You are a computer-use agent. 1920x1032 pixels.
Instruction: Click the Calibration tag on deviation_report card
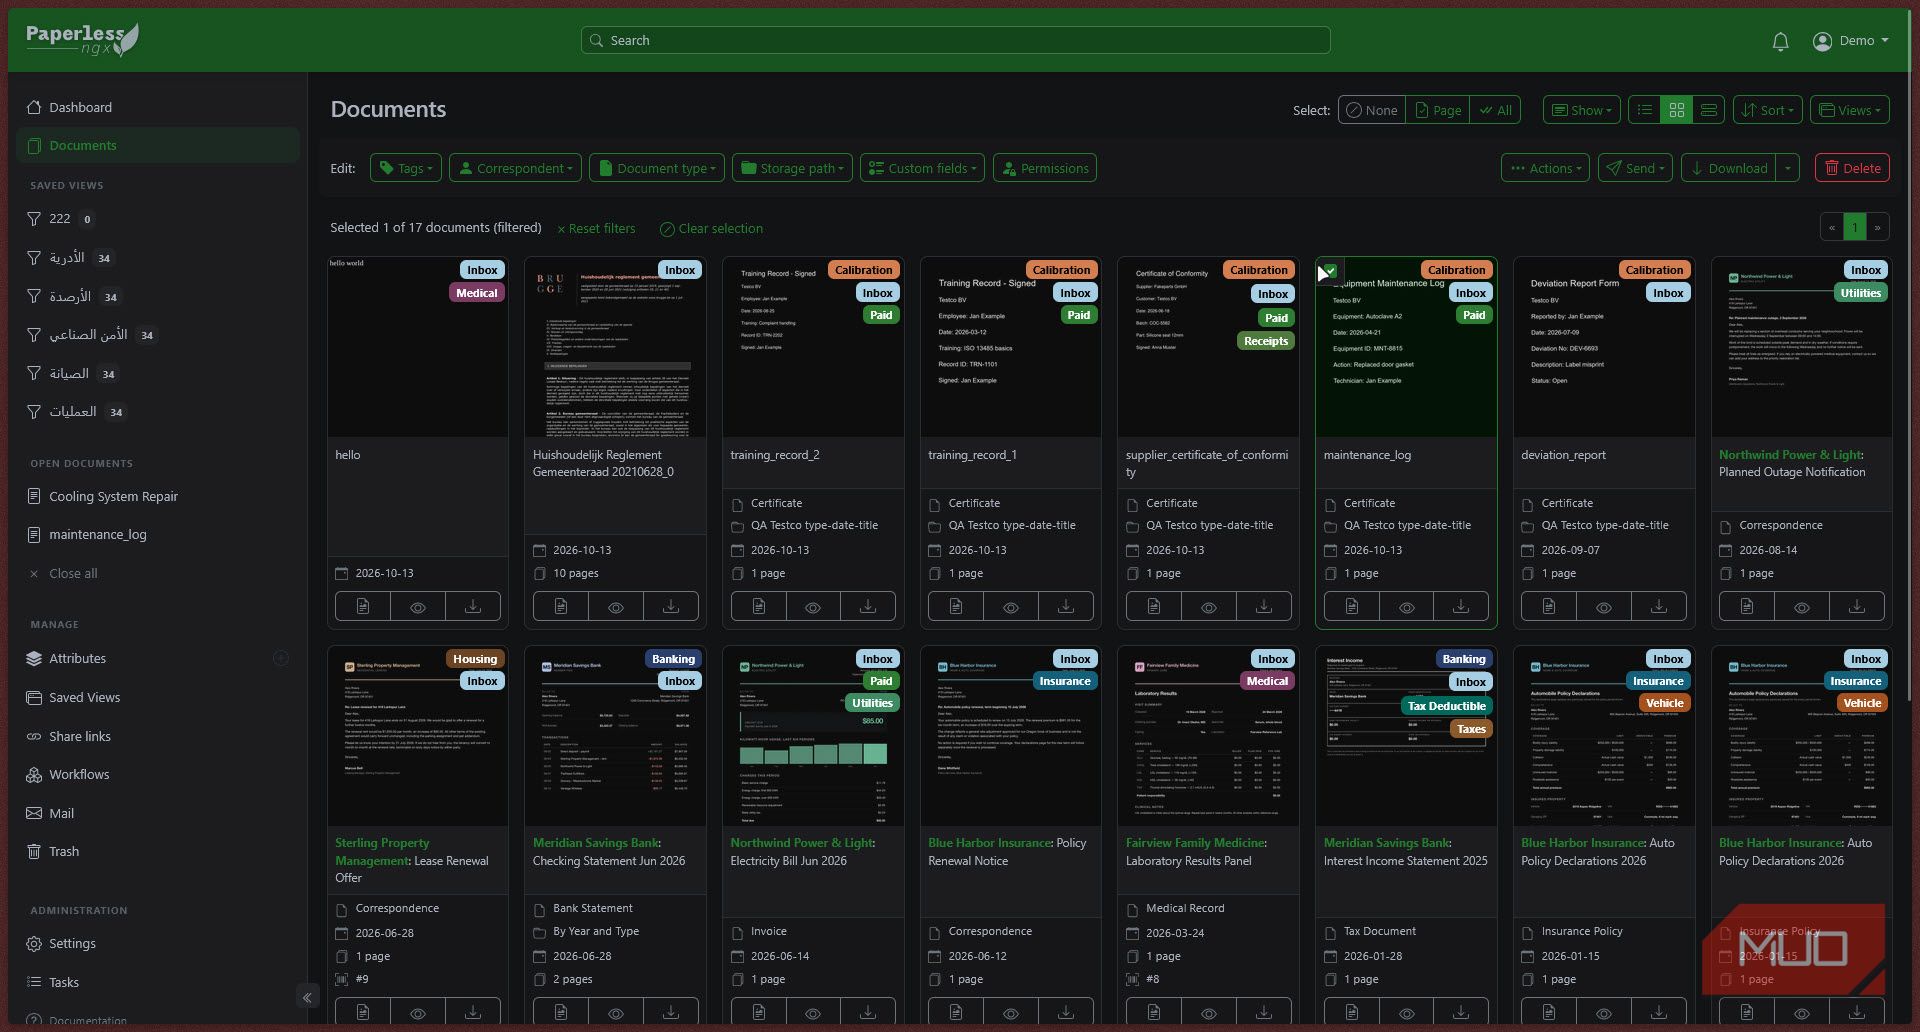[x=1654, y=270]
